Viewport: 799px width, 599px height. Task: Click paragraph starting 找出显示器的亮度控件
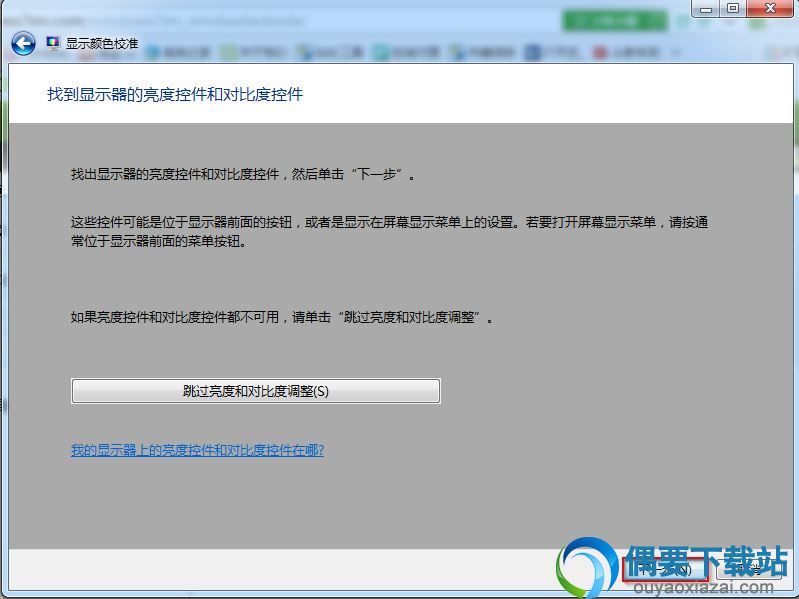[244, 174]
